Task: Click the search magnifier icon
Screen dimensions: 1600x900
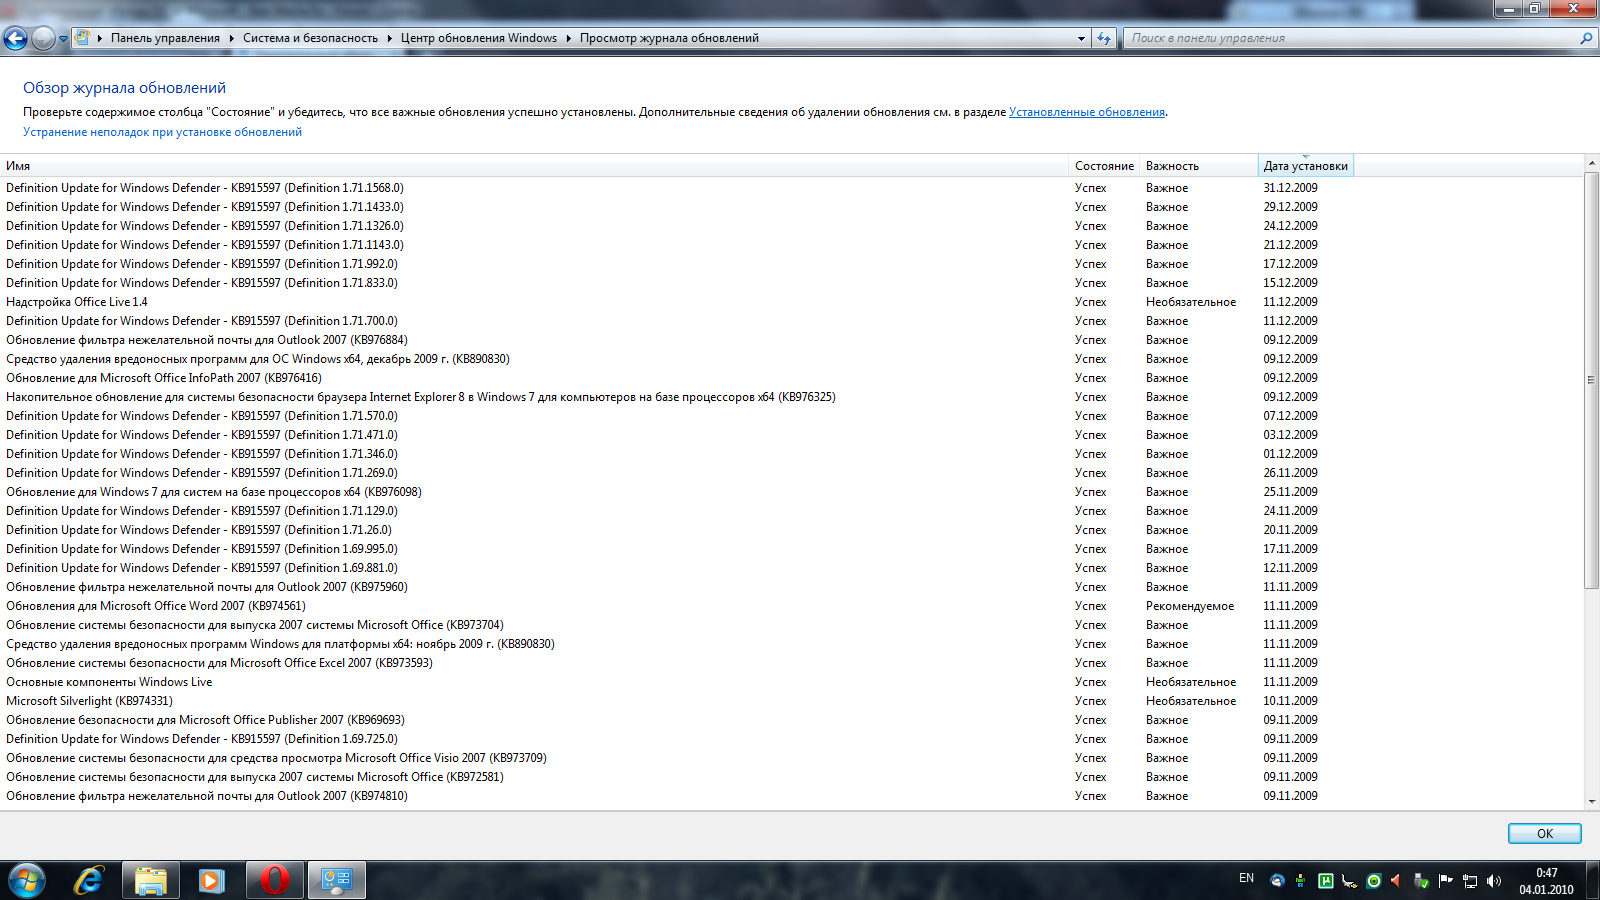Action: tap(1586, 38)
